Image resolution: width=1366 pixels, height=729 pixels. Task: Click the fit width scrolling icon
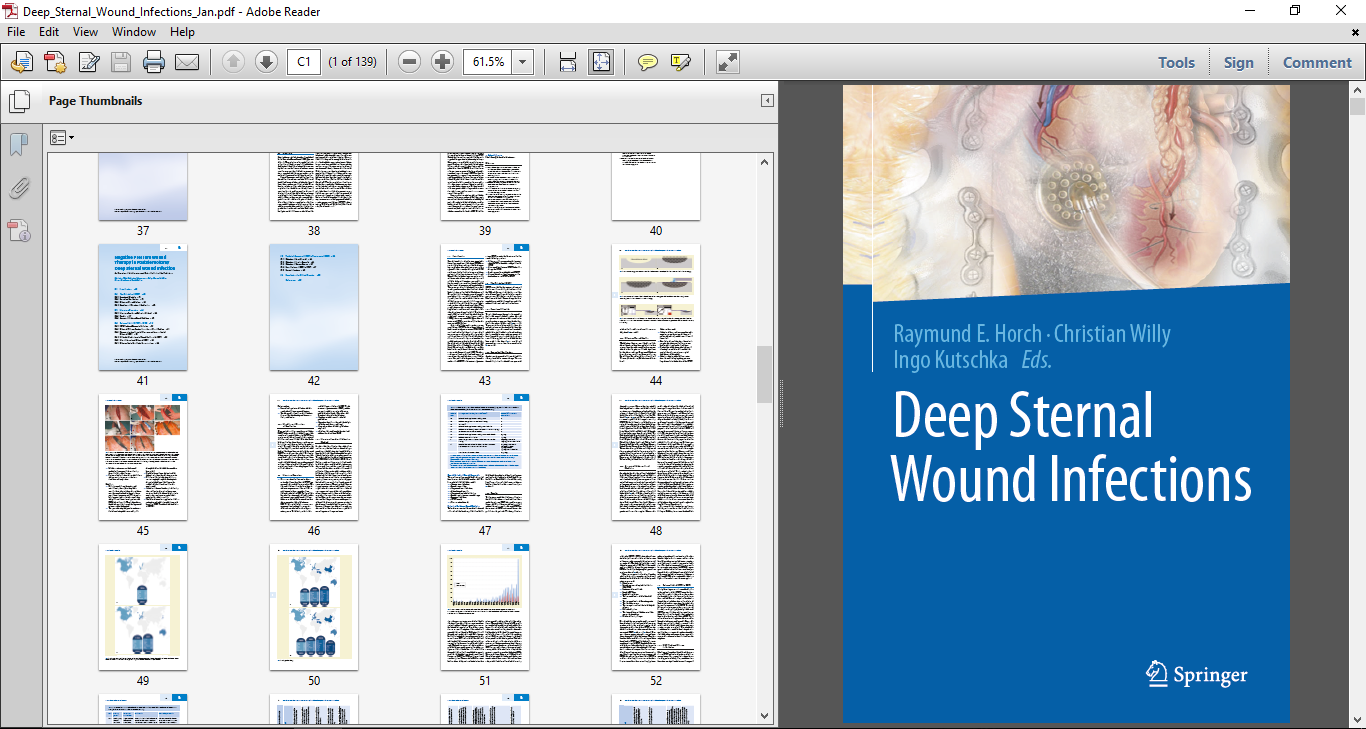[568, 62]
